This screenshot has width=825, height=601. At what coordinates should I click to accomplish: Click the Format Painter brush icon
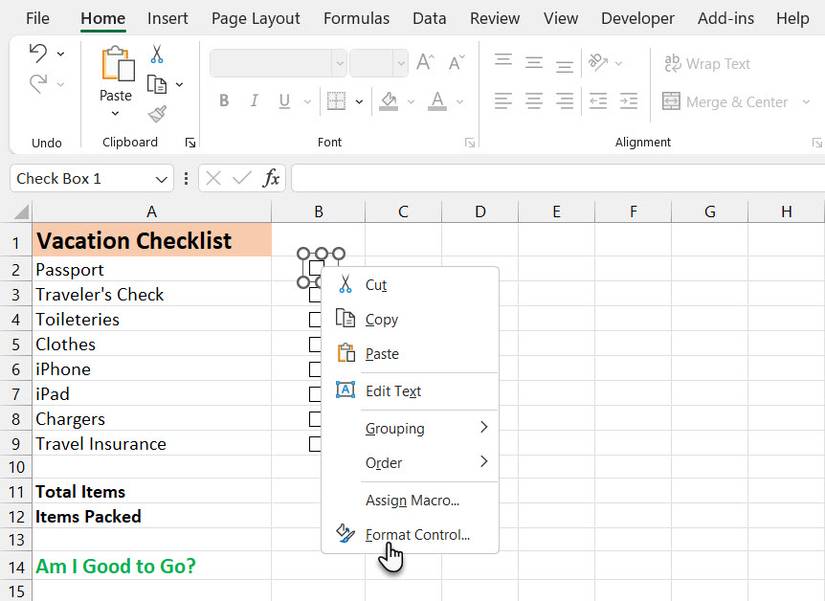157,114
